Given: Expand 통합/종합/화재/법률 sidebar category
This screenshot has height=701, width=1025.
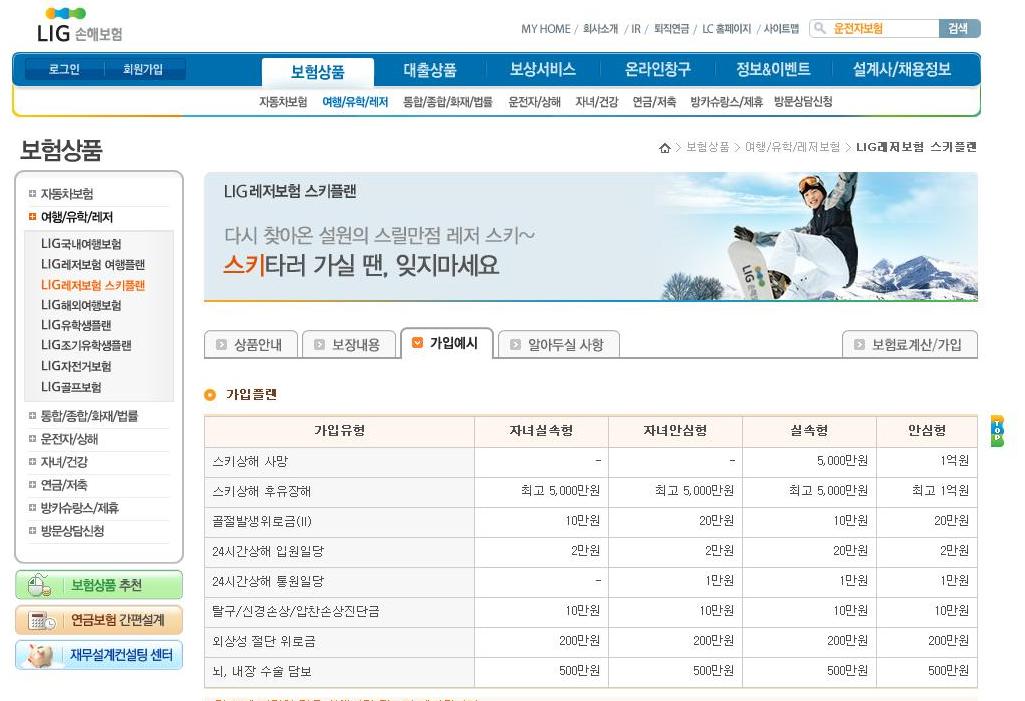Looking at the screenshot, I should tap(88, 416).
